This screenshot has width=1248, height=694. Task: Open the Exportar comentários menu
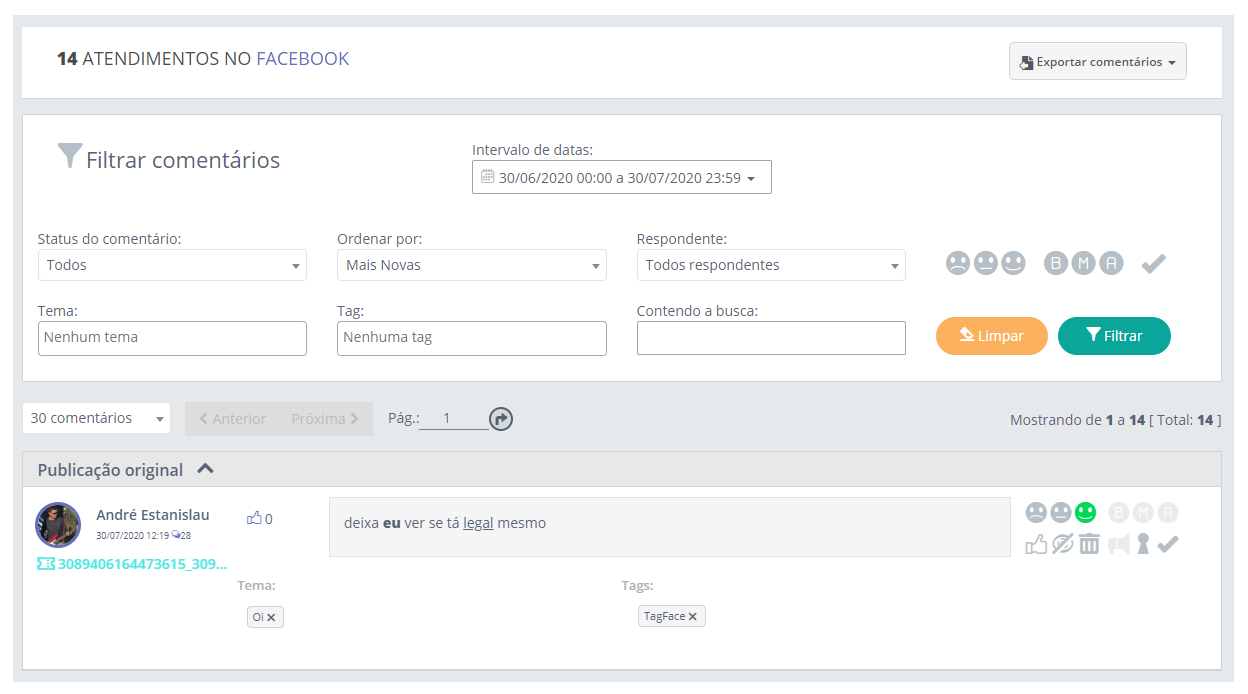pos(1097,62)
